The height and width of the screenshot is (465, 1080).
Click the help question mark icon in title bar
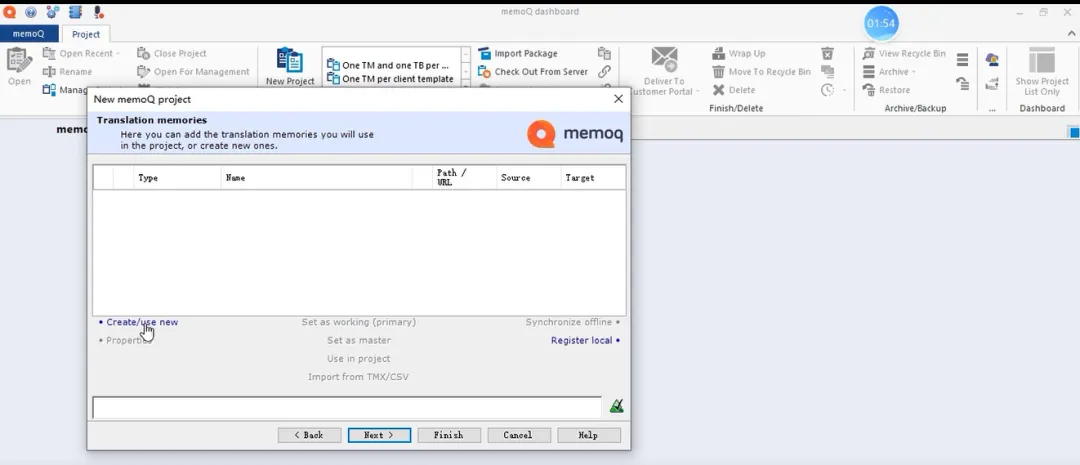31,13
